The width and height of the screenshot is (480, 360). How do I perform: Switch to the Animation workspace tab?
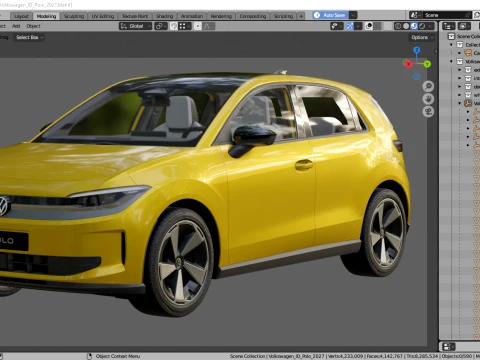click(x=192, y=16)
